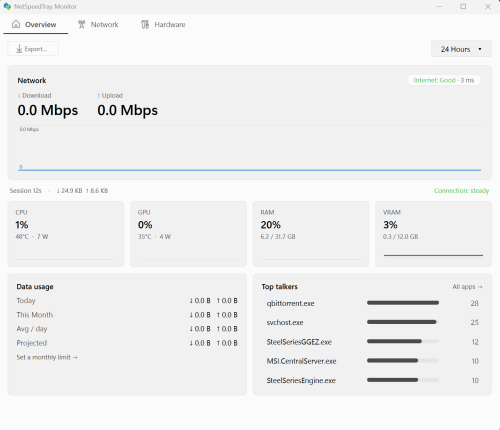Click the VRAM 3% card
The image size is (500, 430).
[433, 234]
